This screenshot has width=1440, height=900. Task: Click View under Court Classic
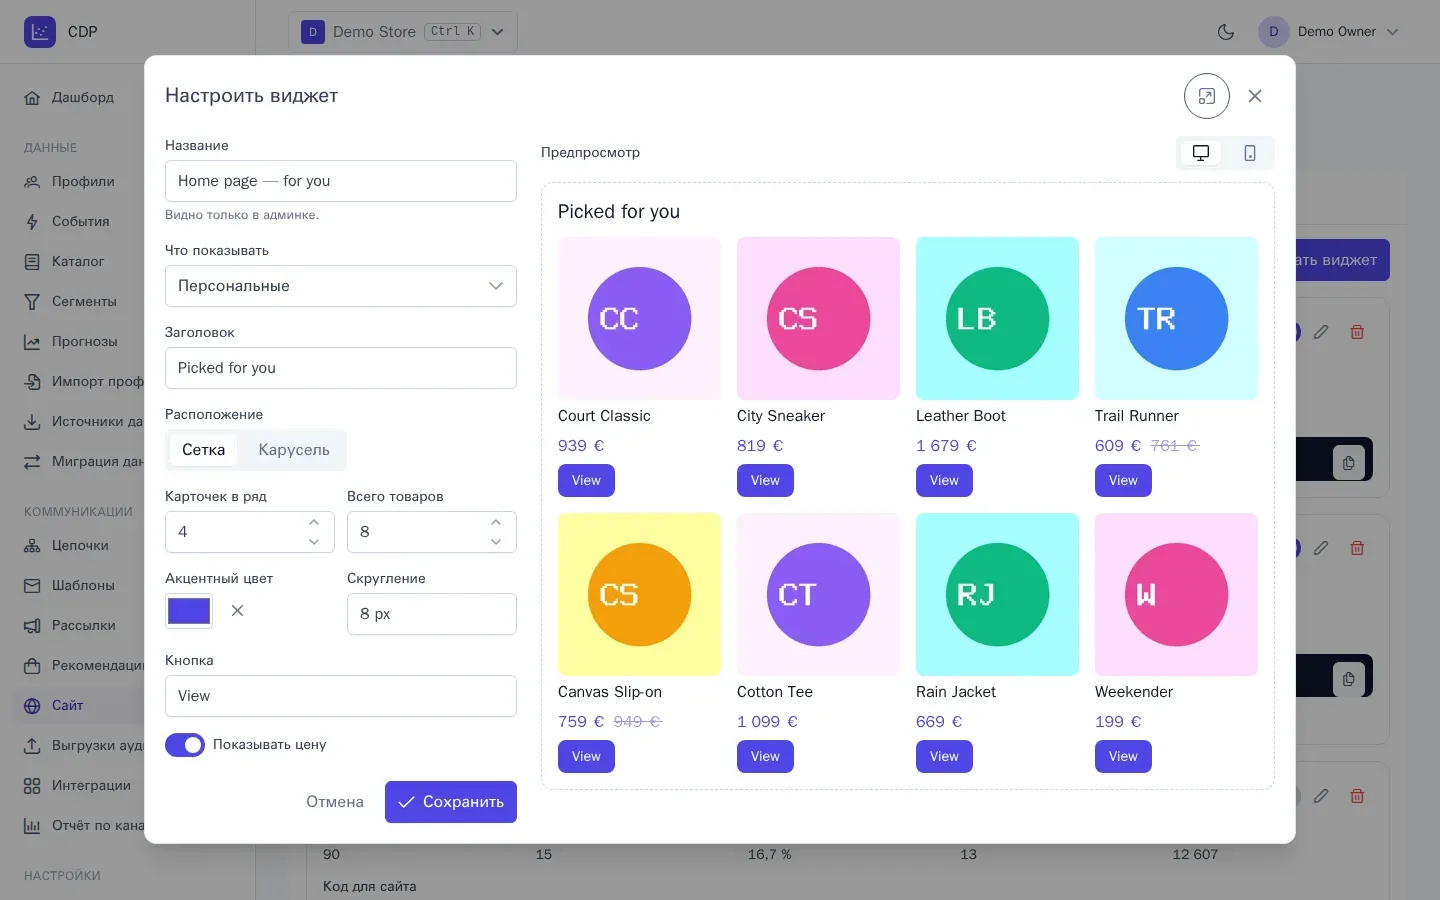586,481
